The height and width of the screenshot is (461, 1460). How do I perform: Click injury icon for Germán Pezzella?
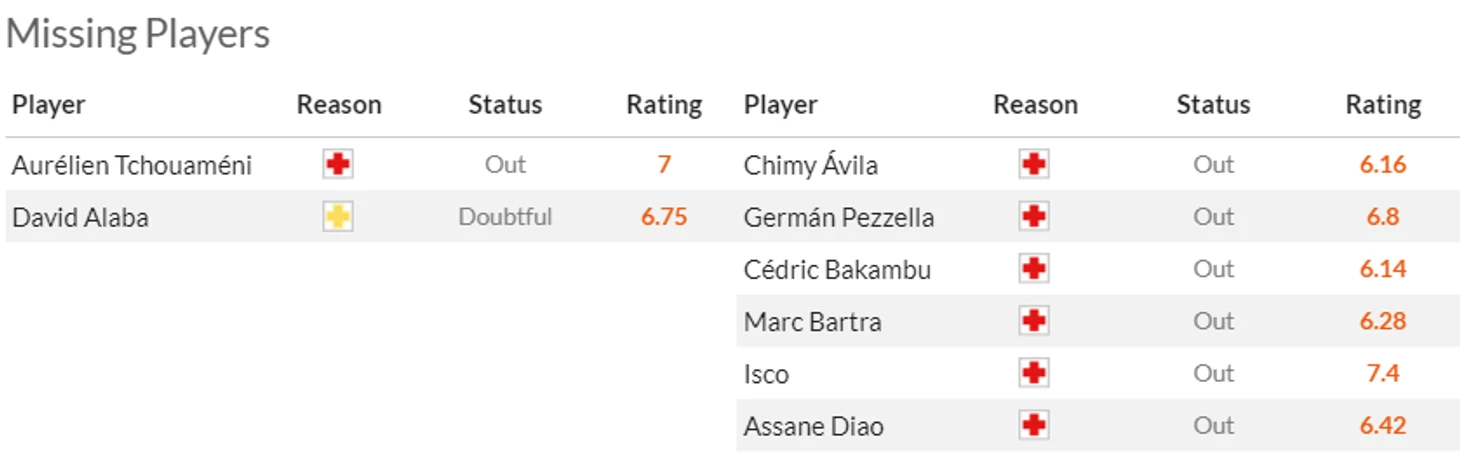[1034, 217]
